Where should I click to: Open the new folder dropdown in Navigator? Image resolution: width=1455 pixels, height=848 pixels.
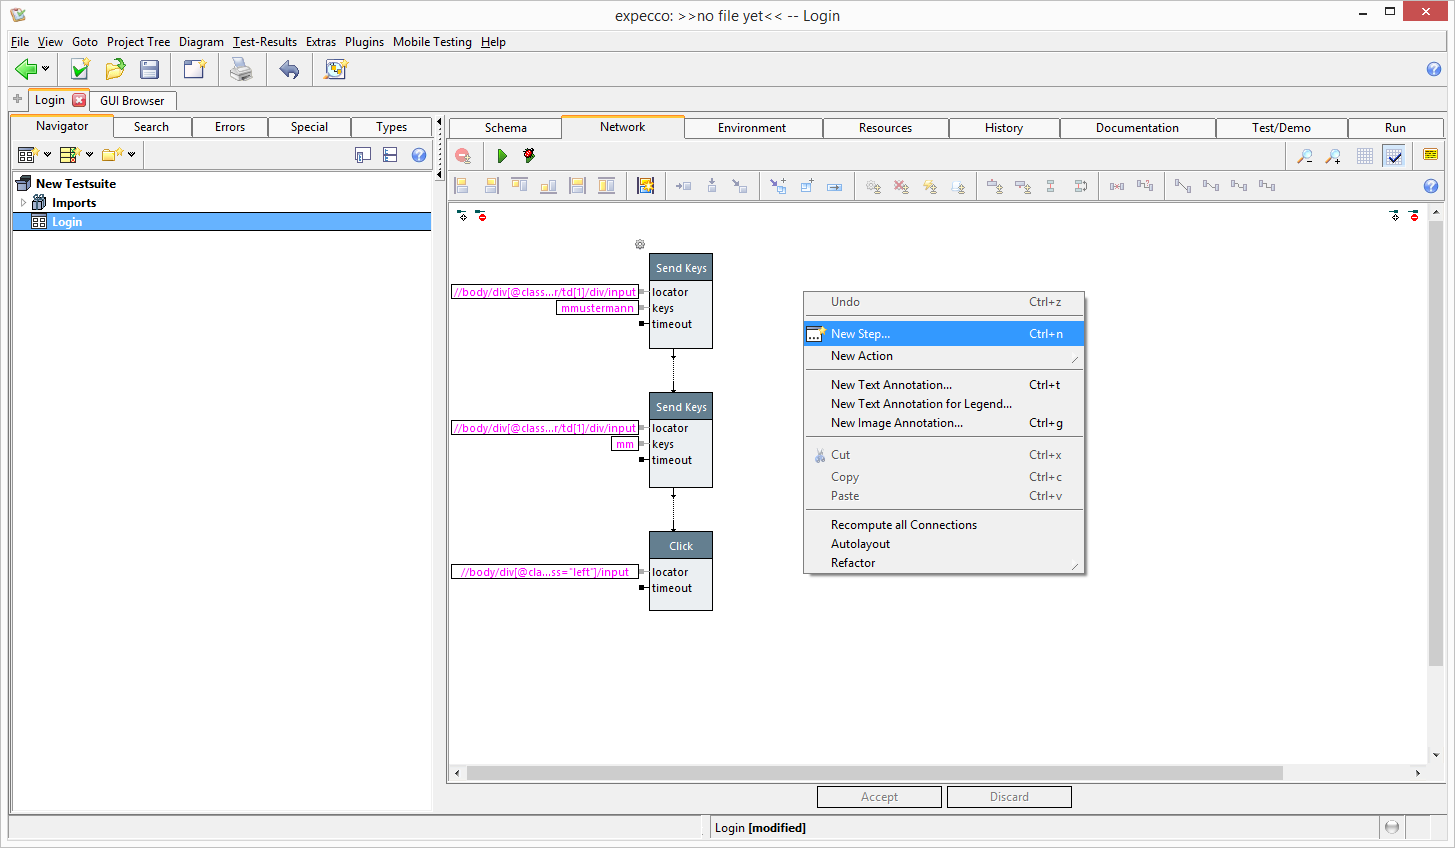(x=131, y=155)
